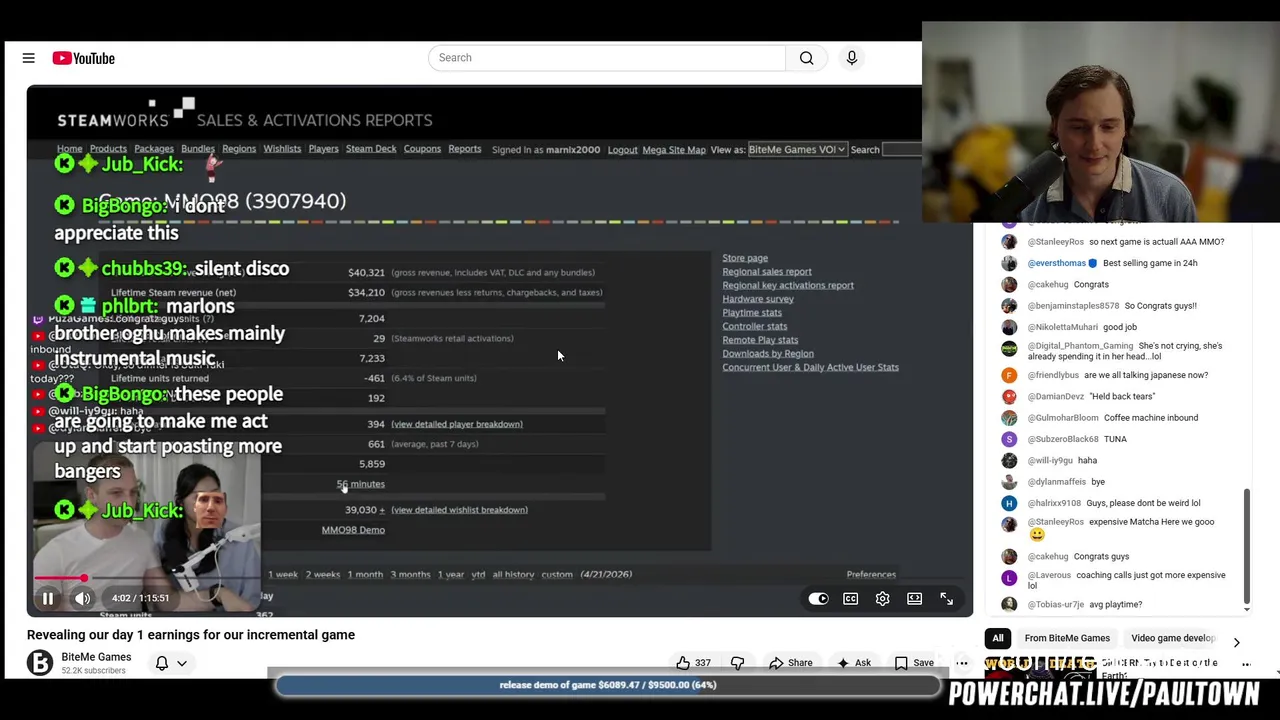This screenshot has width=1280, height=720.
Task: Click the Steam Deck menu in Steamworks
Action: pyautogui.click(x=371, y=149)
